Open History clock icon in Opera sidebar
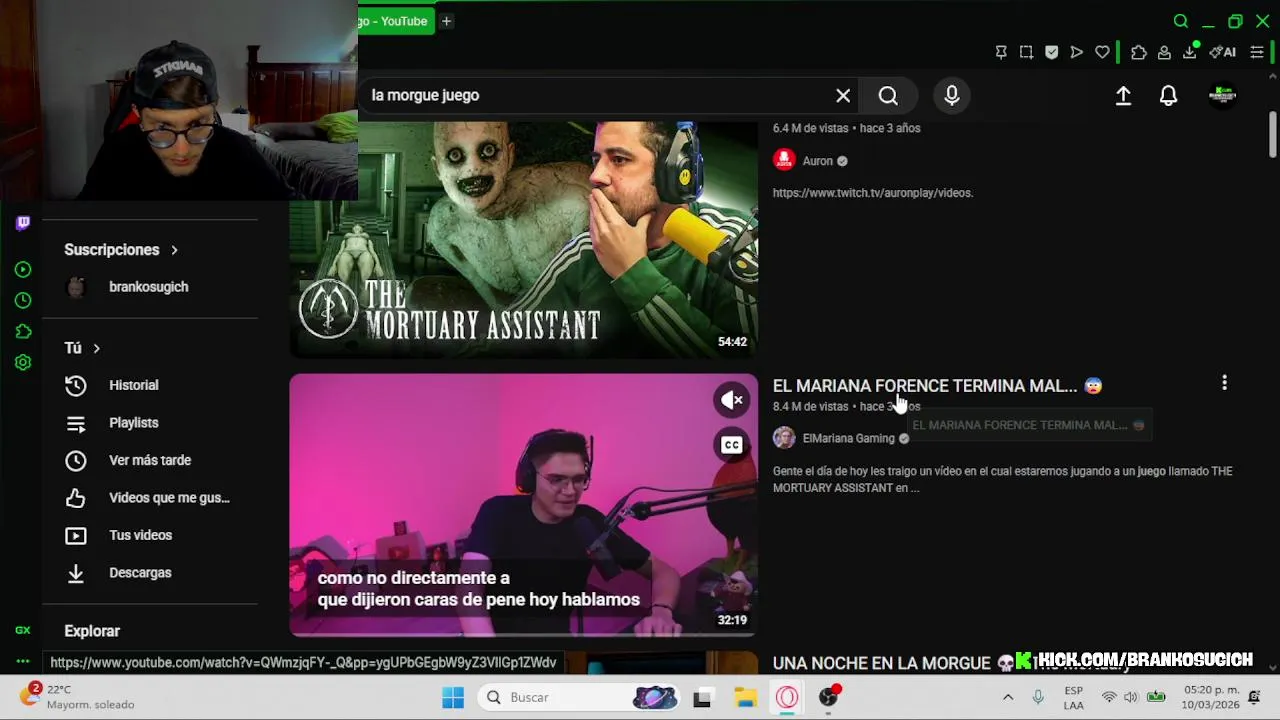This screenshot has height=720, width=1280. pos(23,300)
